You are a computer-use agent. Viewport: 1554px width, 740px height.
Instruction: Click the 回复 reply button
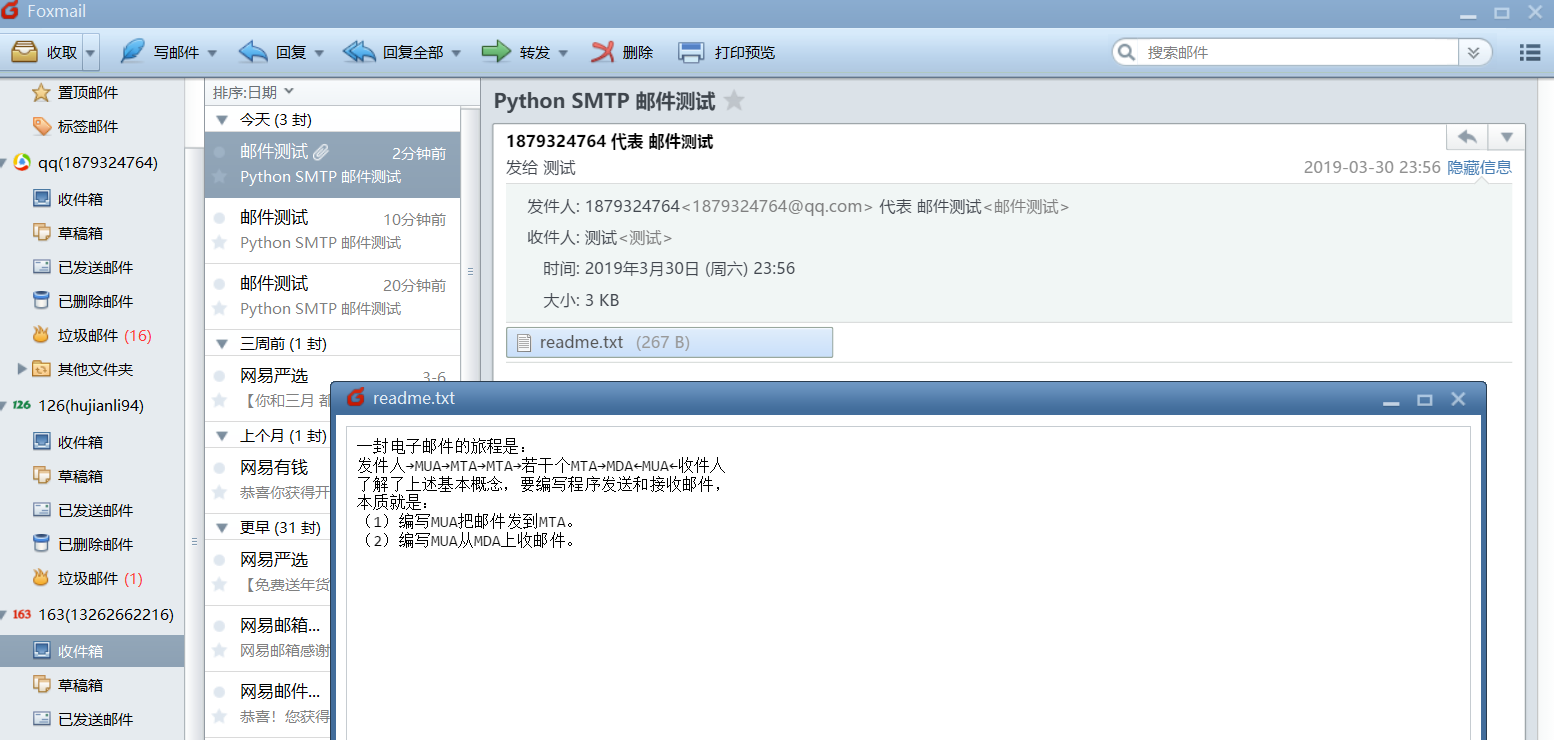click(273, 52)
